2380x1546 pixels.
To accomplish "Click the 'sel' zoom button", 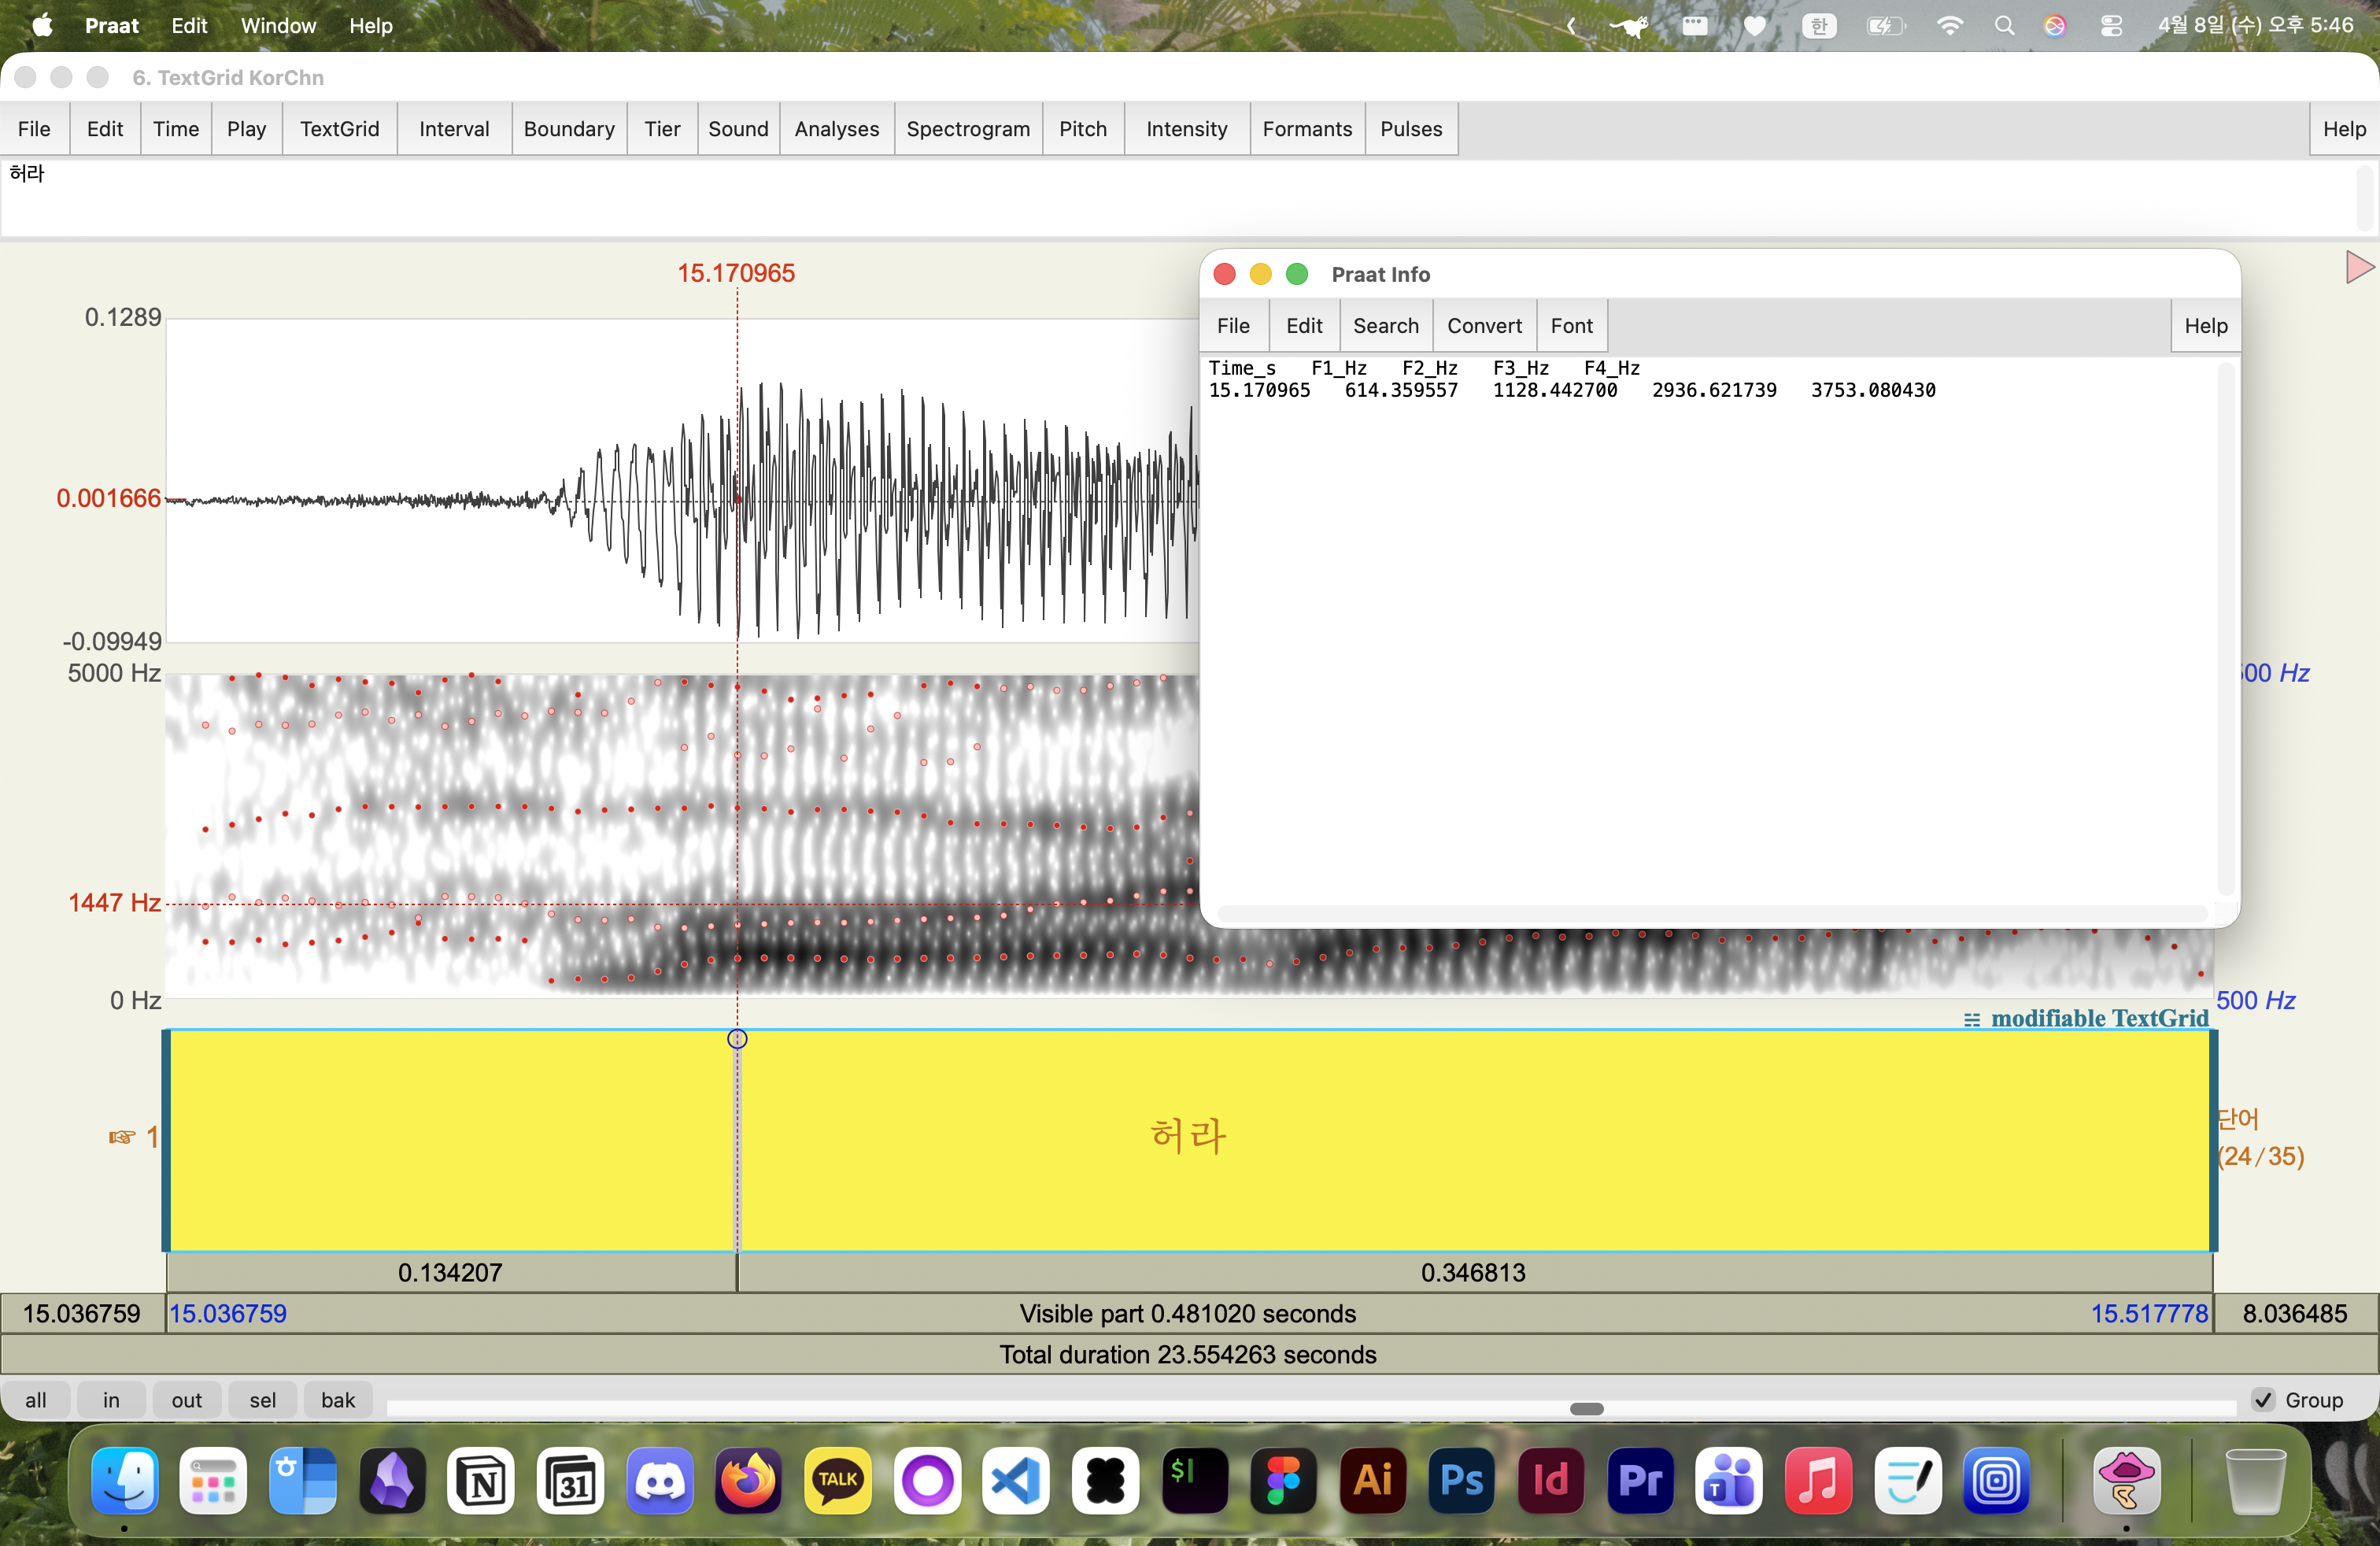I will (x=262, y=1400).
